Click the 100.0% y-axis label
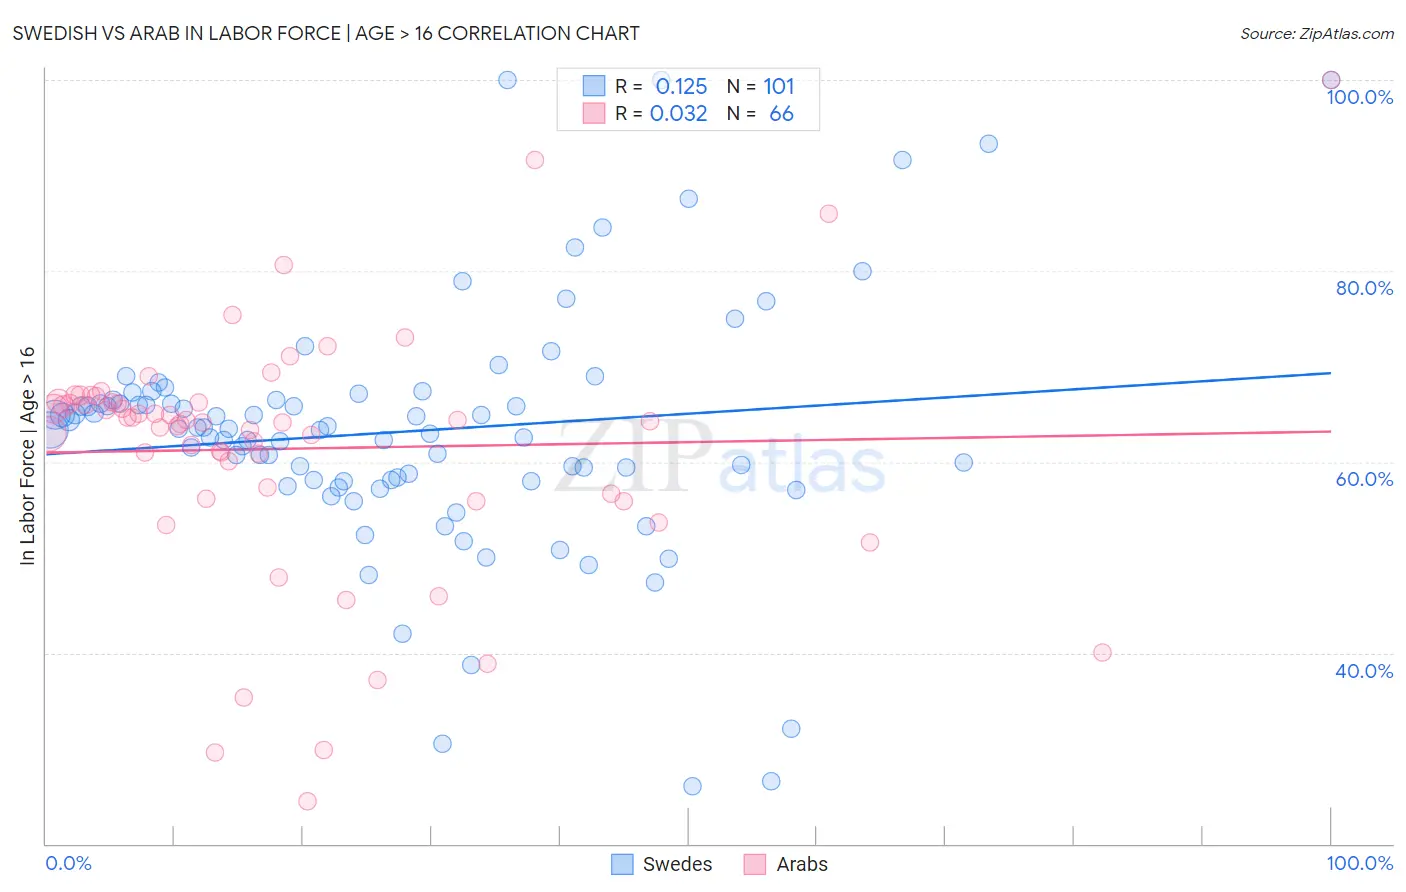This screenshot has width=1406, height=892. pos(1360,97)
